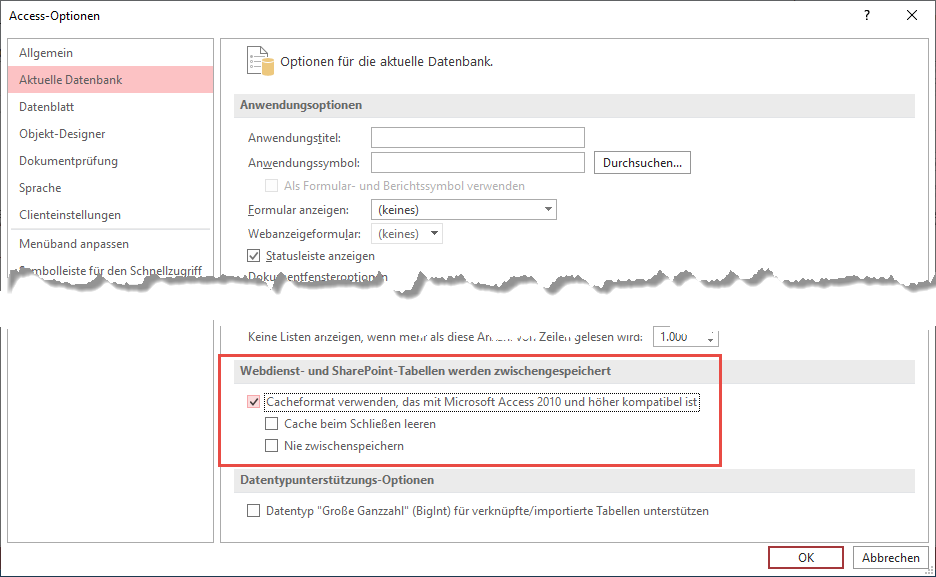936x577 pixels.
Task: Check the Nie zwischenspeichern option
Action: [x=272, y=446]
